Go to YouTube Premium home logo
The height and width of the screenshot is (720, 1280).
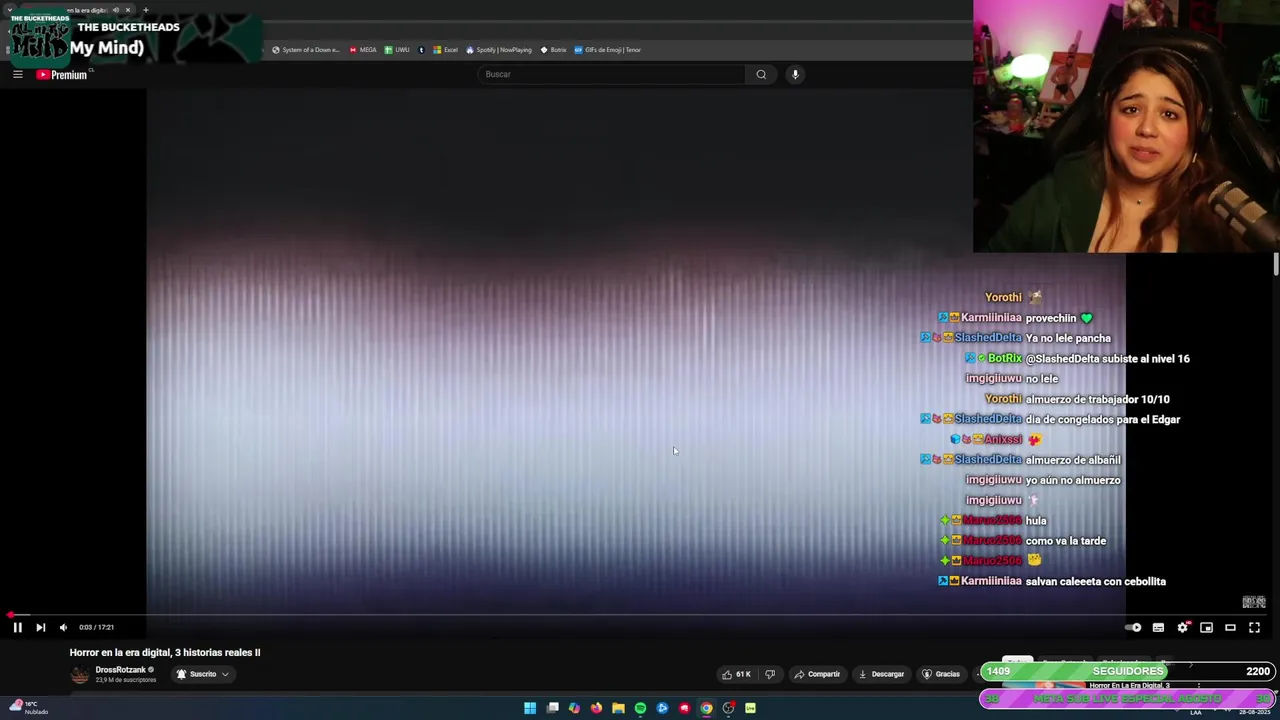pos(62,75)
